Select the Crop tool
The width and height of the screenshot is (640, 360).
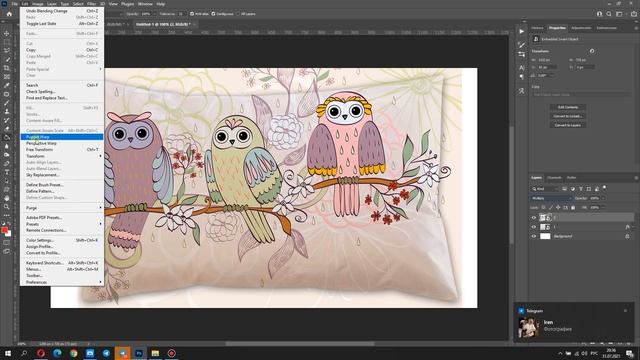coord(7,68)
